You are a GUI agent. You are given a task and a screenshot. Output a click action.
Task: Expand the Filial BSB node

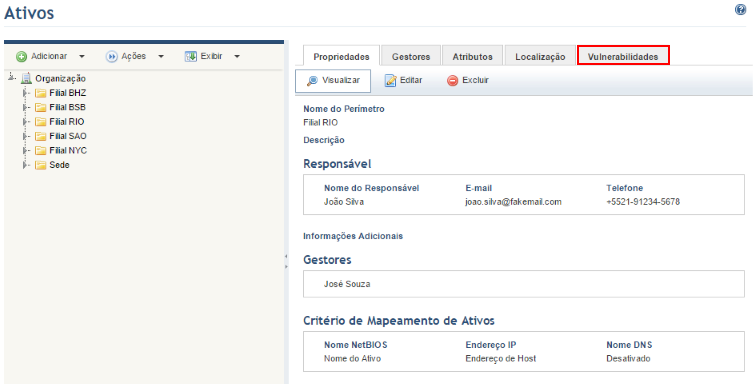[27, 107]
